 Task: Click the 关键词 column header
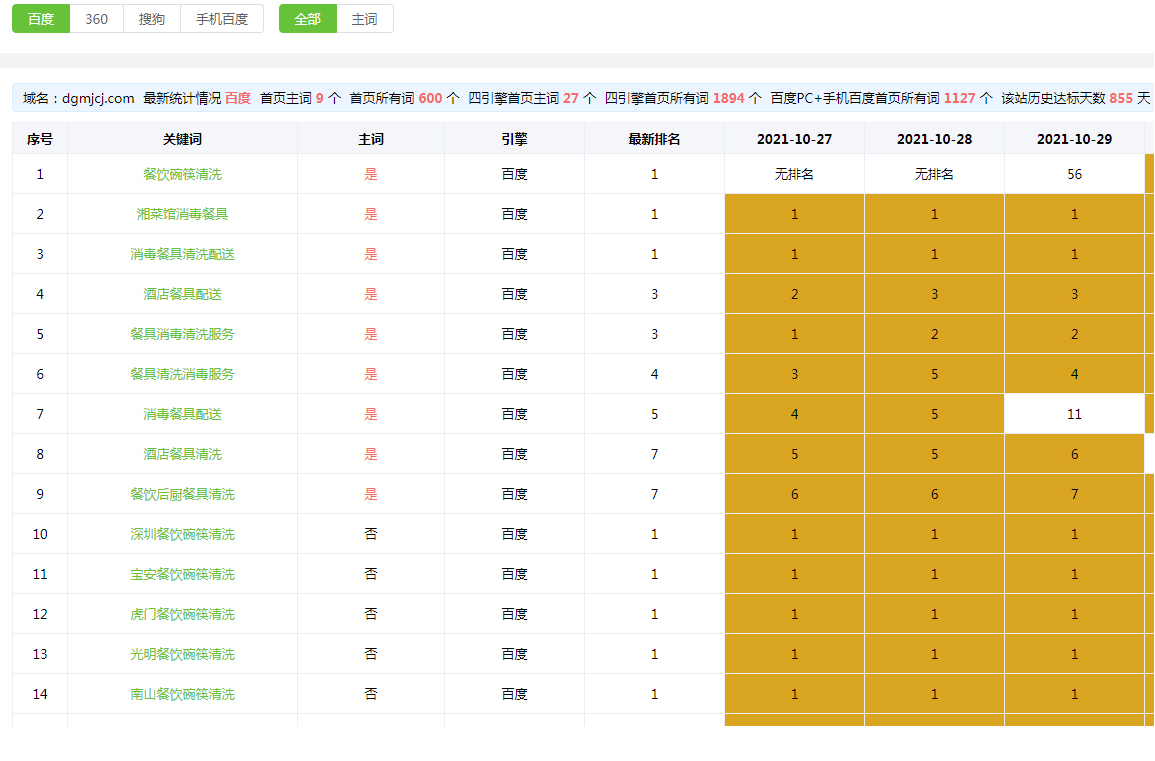(182, 139)
